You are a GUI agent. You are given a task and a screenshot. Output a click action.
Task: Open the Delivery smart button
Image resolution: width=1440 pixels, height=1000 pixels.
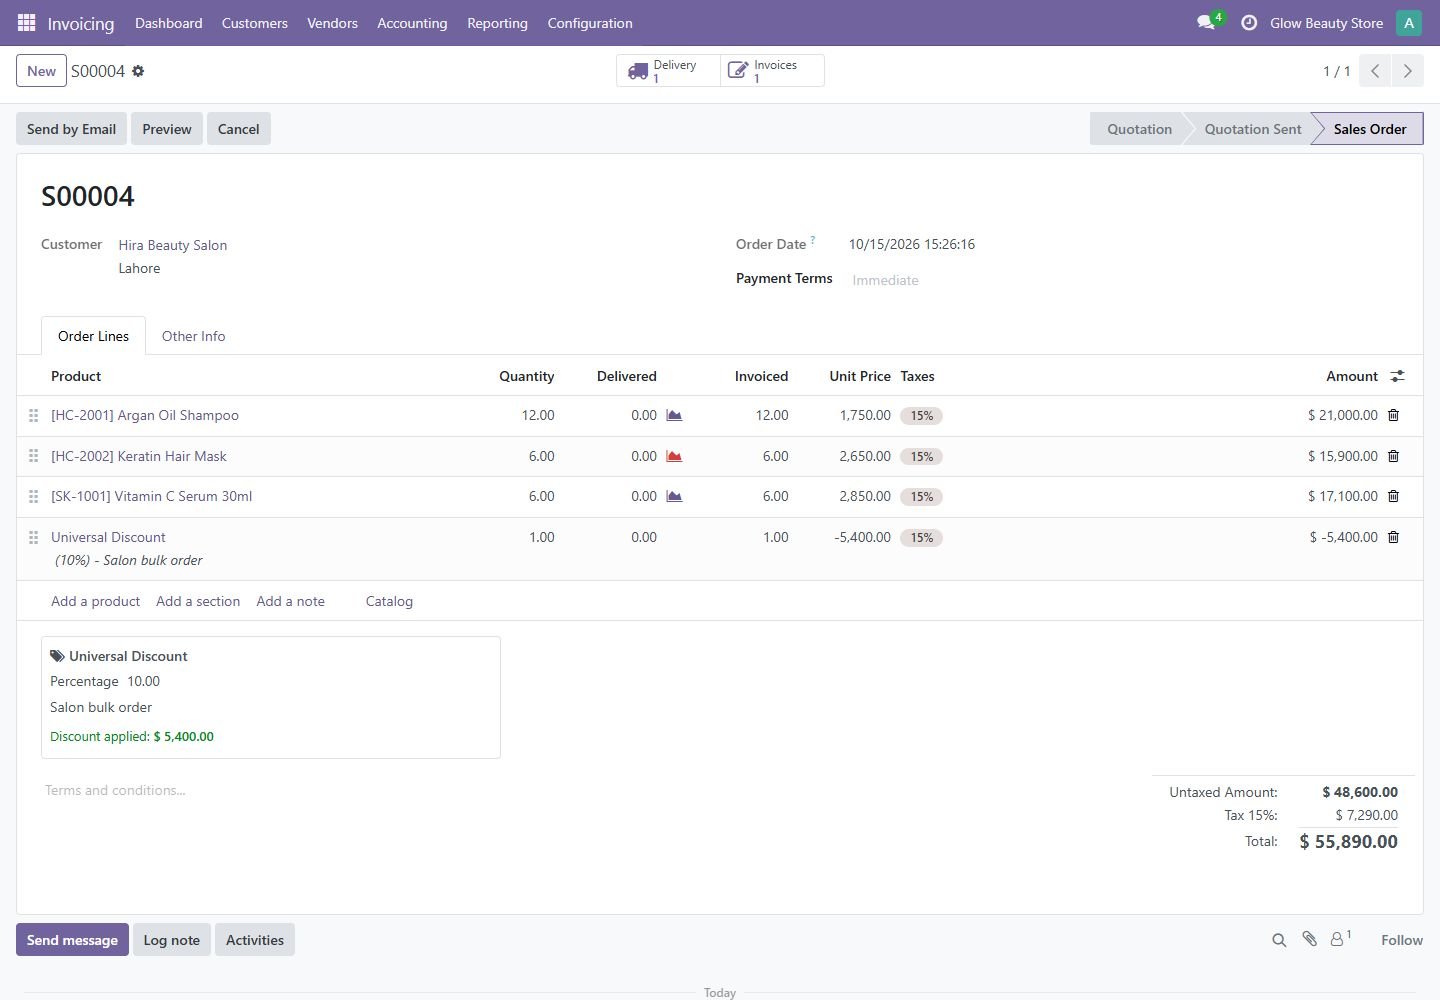click(668, 71)
